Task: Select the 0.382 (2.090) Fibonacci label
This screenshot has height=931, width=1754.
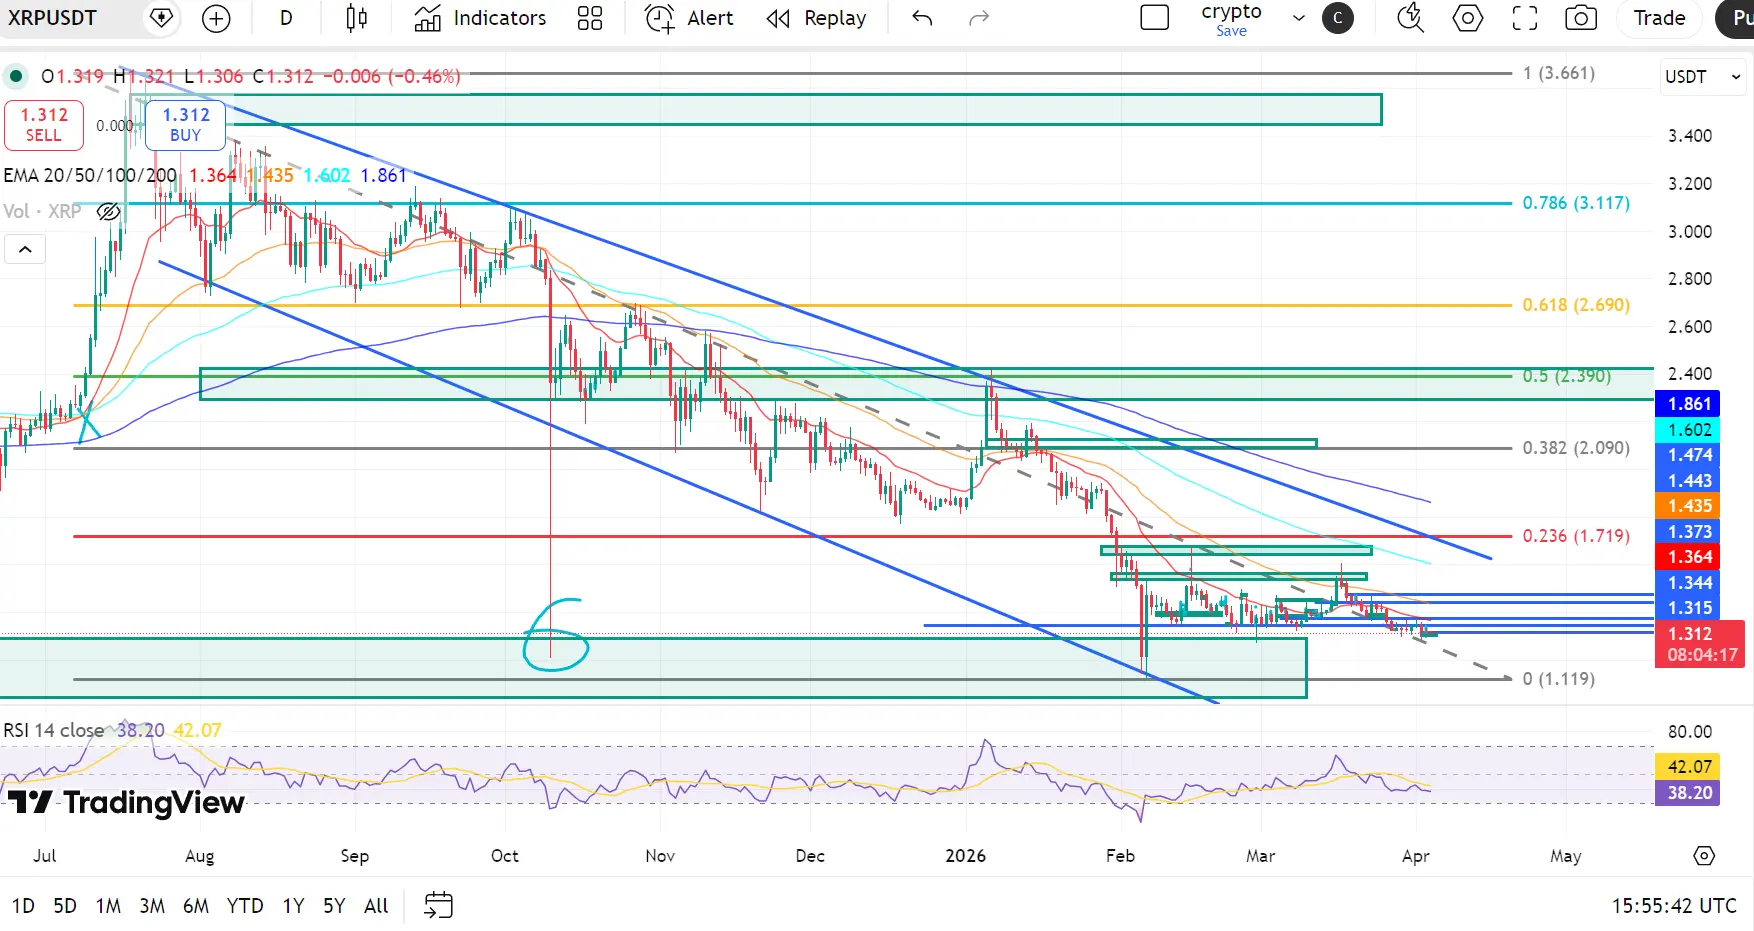Action: tap(1576, 448)
